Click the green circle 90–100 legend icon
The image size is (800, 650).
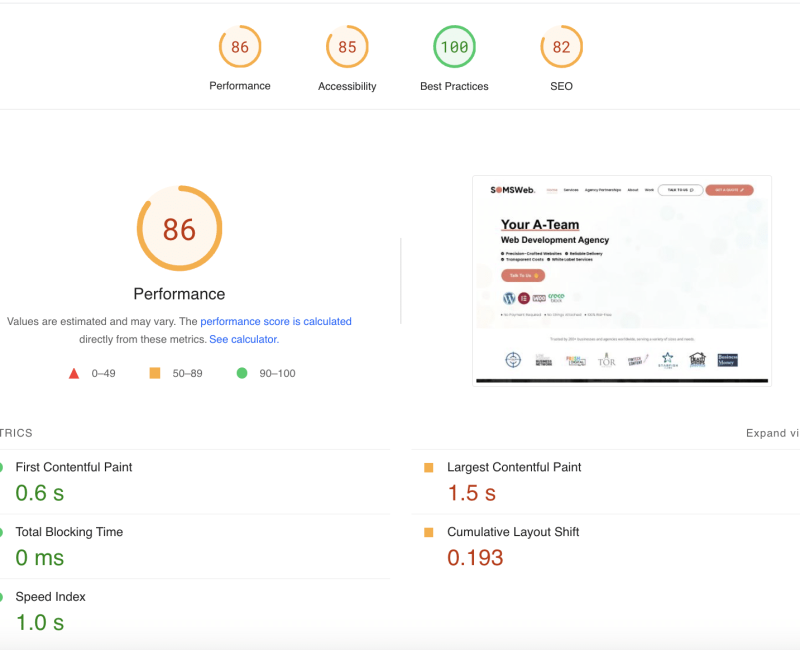coord(241,373)
